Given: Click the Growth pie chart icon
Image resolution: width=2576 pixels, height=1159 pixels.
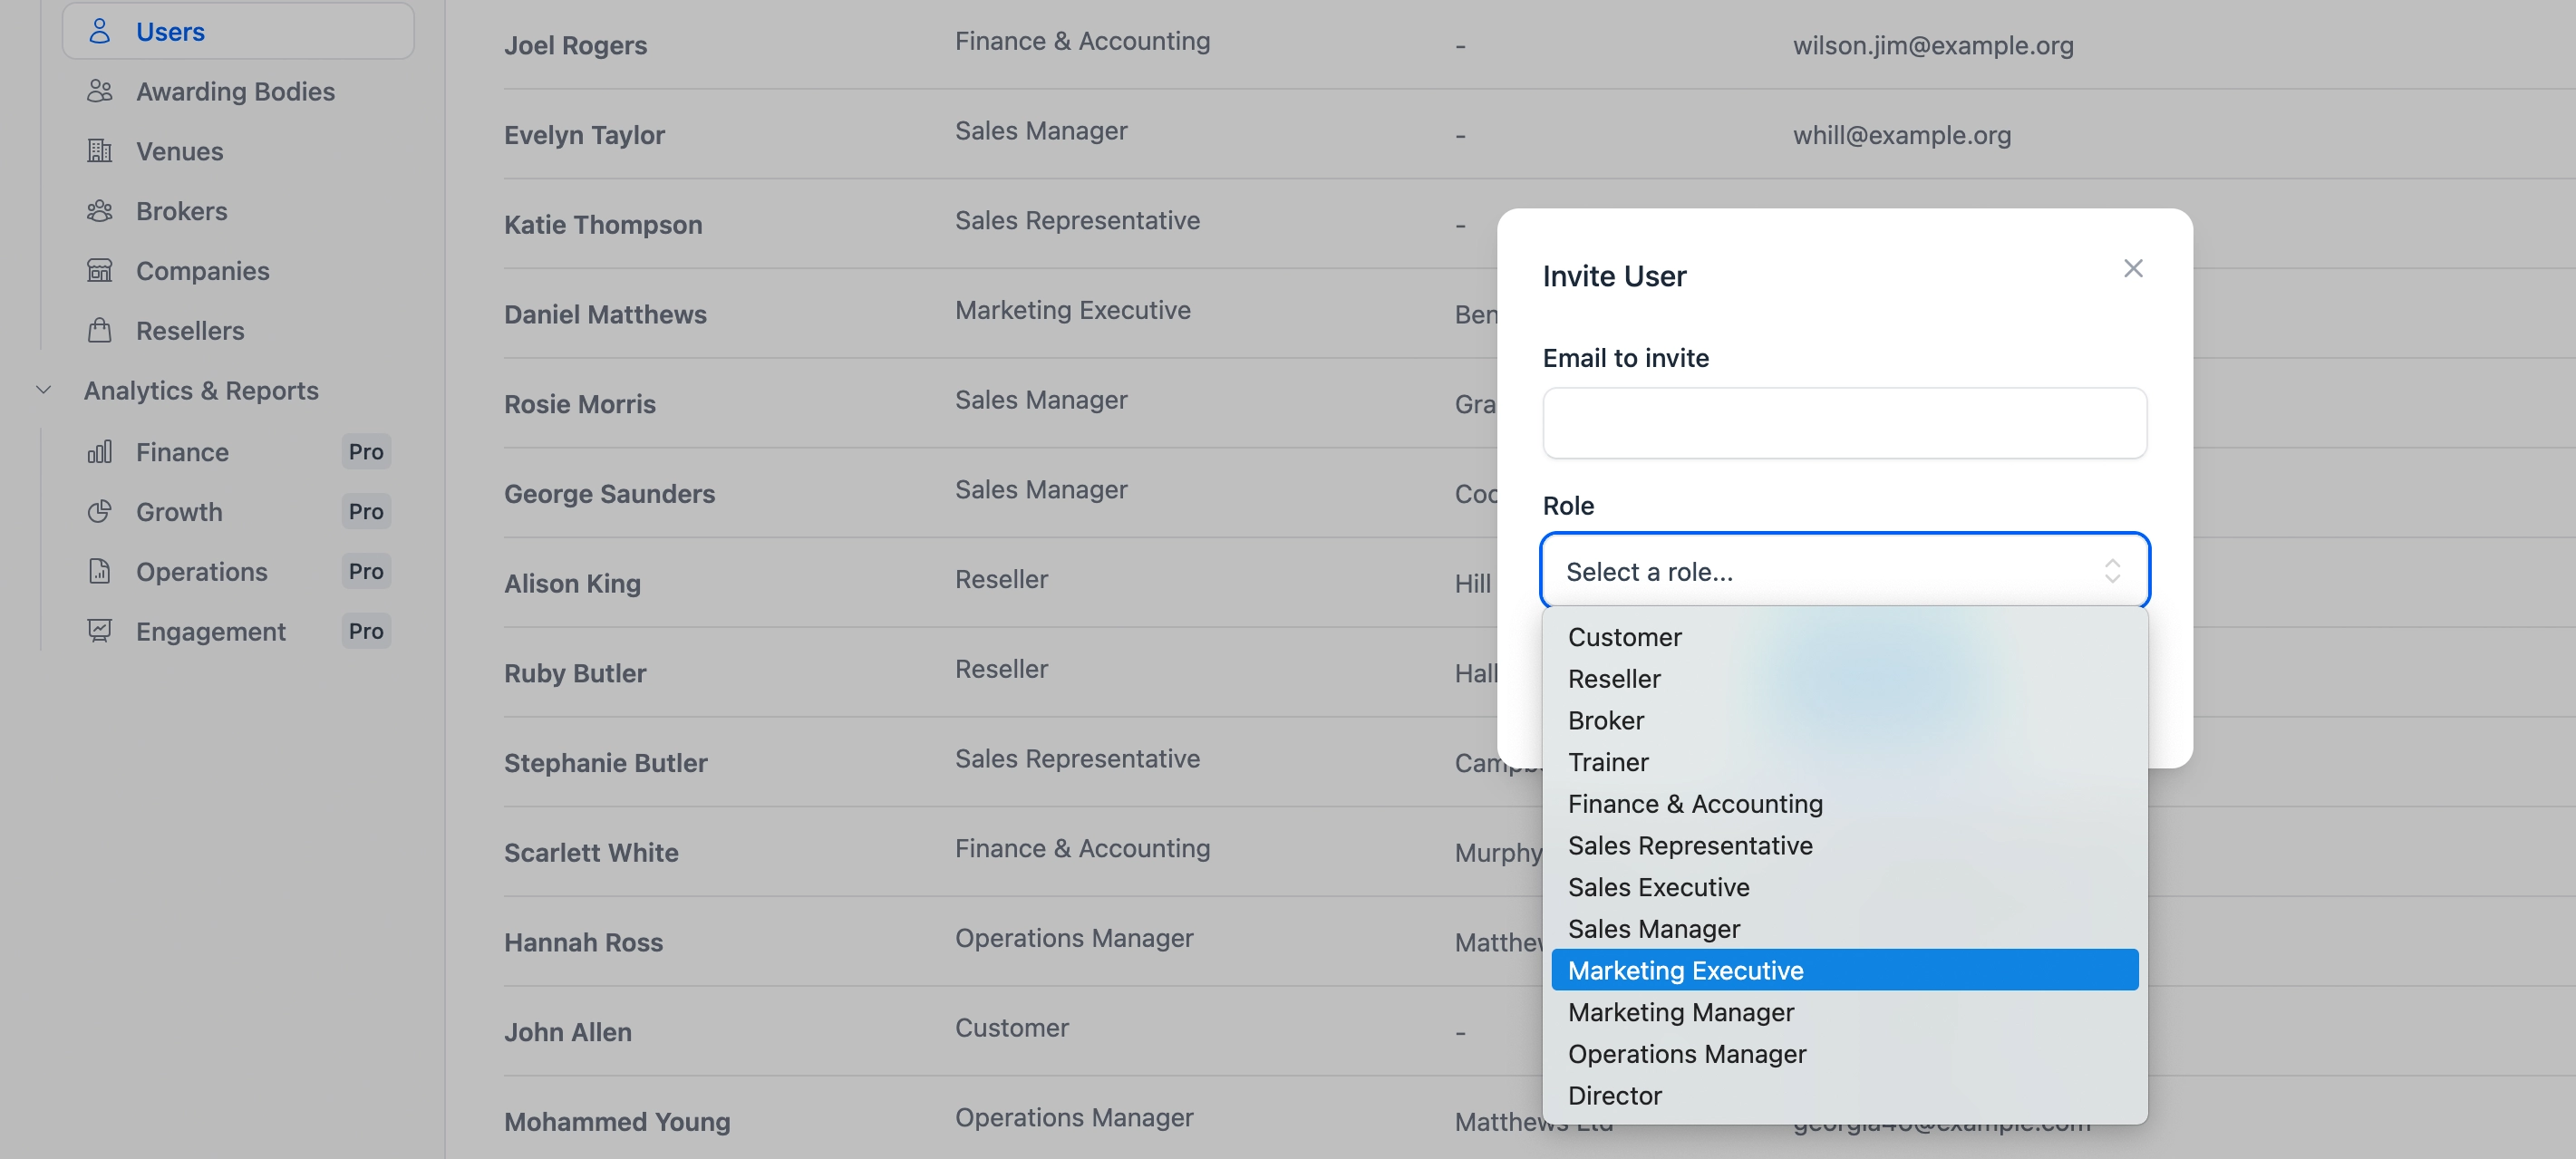Looking at the screenshot, I should pos(99,512).
